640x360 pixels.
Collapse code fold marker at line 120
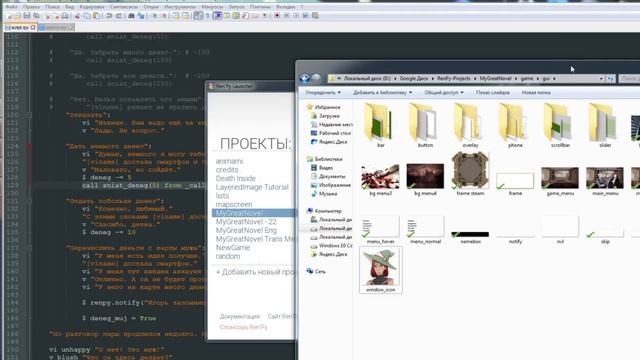point(29,115)
